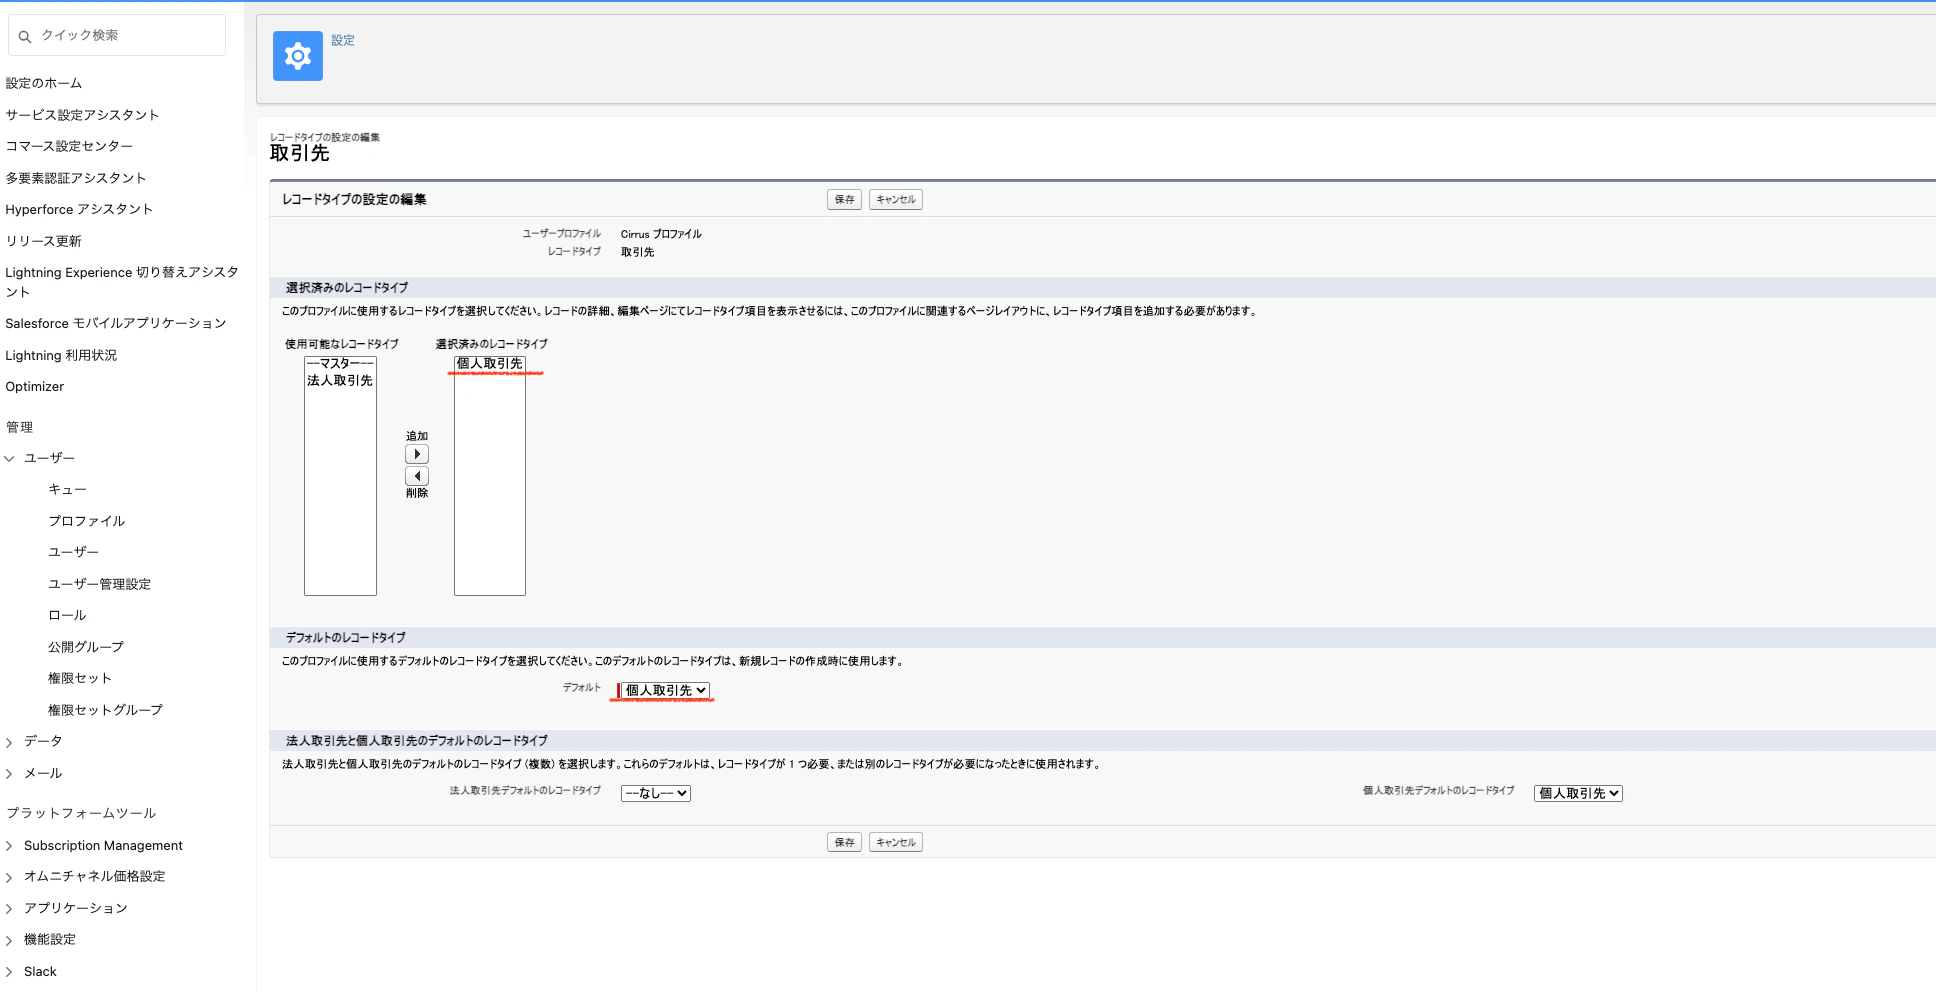The height and width of the screenshot is (992, 1936).
Task: Open ロール under ユーザー
Action: click(68, 615)
